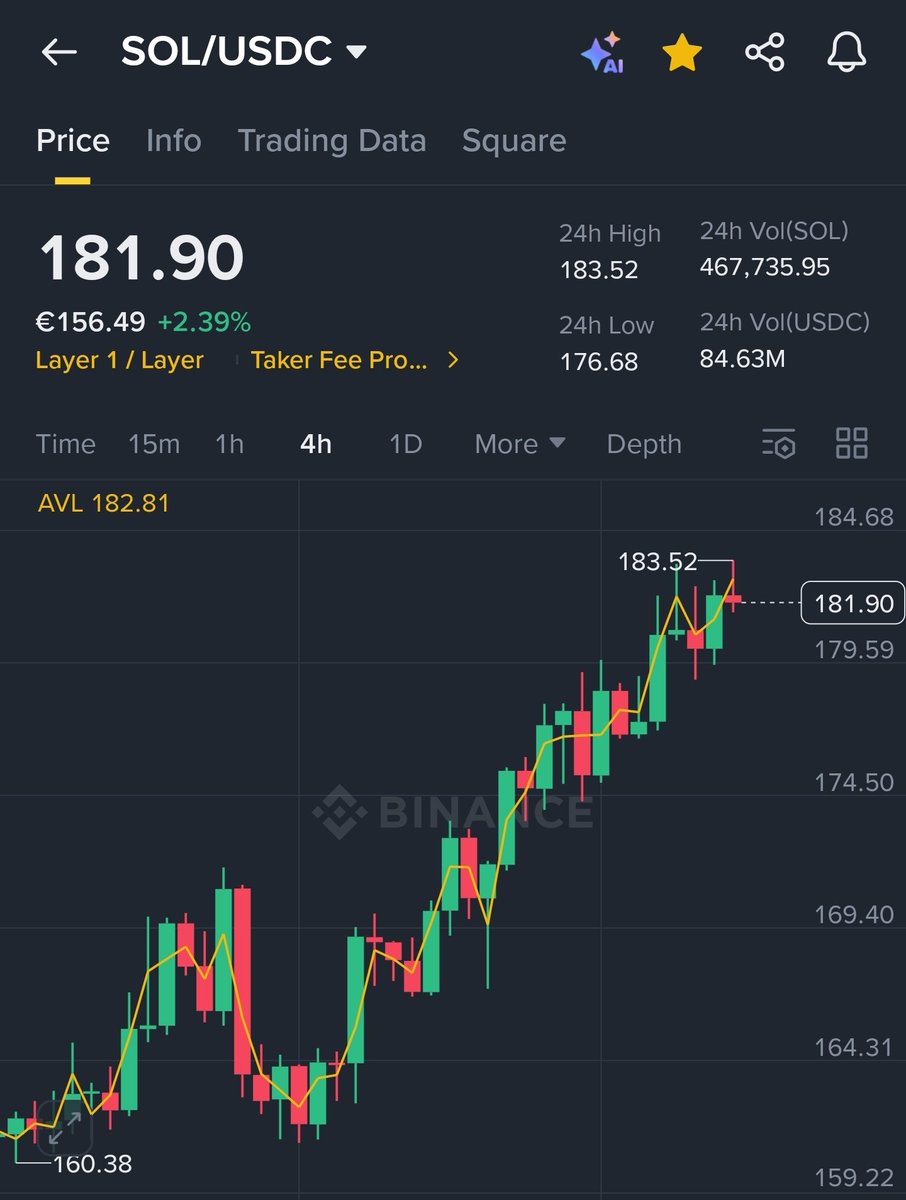906x1200 pixels.
Task: Tap the Layer 1 / Layer tag
Action: point(120,360)
